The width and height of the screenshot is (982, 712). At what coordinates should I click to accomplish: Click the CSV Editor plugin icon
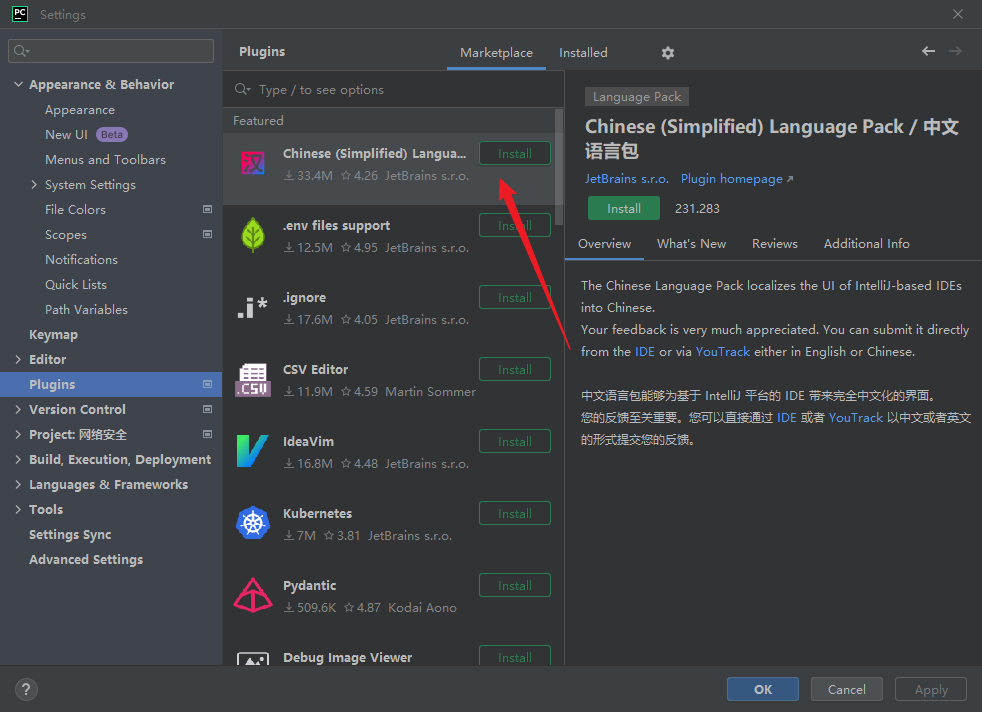tap(253, 379)
